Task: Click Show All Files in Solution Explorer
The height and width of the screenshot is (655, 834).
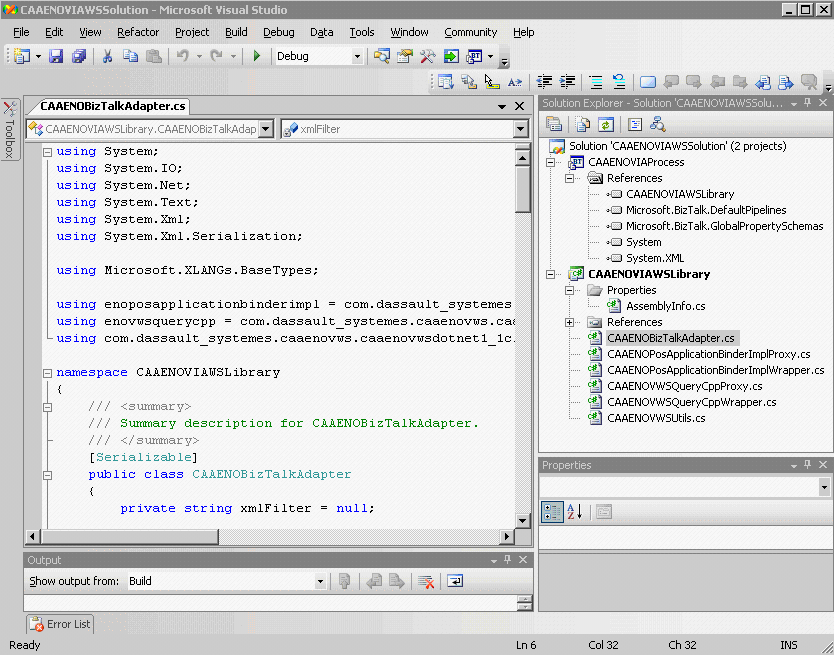Action: pos(583,125)
